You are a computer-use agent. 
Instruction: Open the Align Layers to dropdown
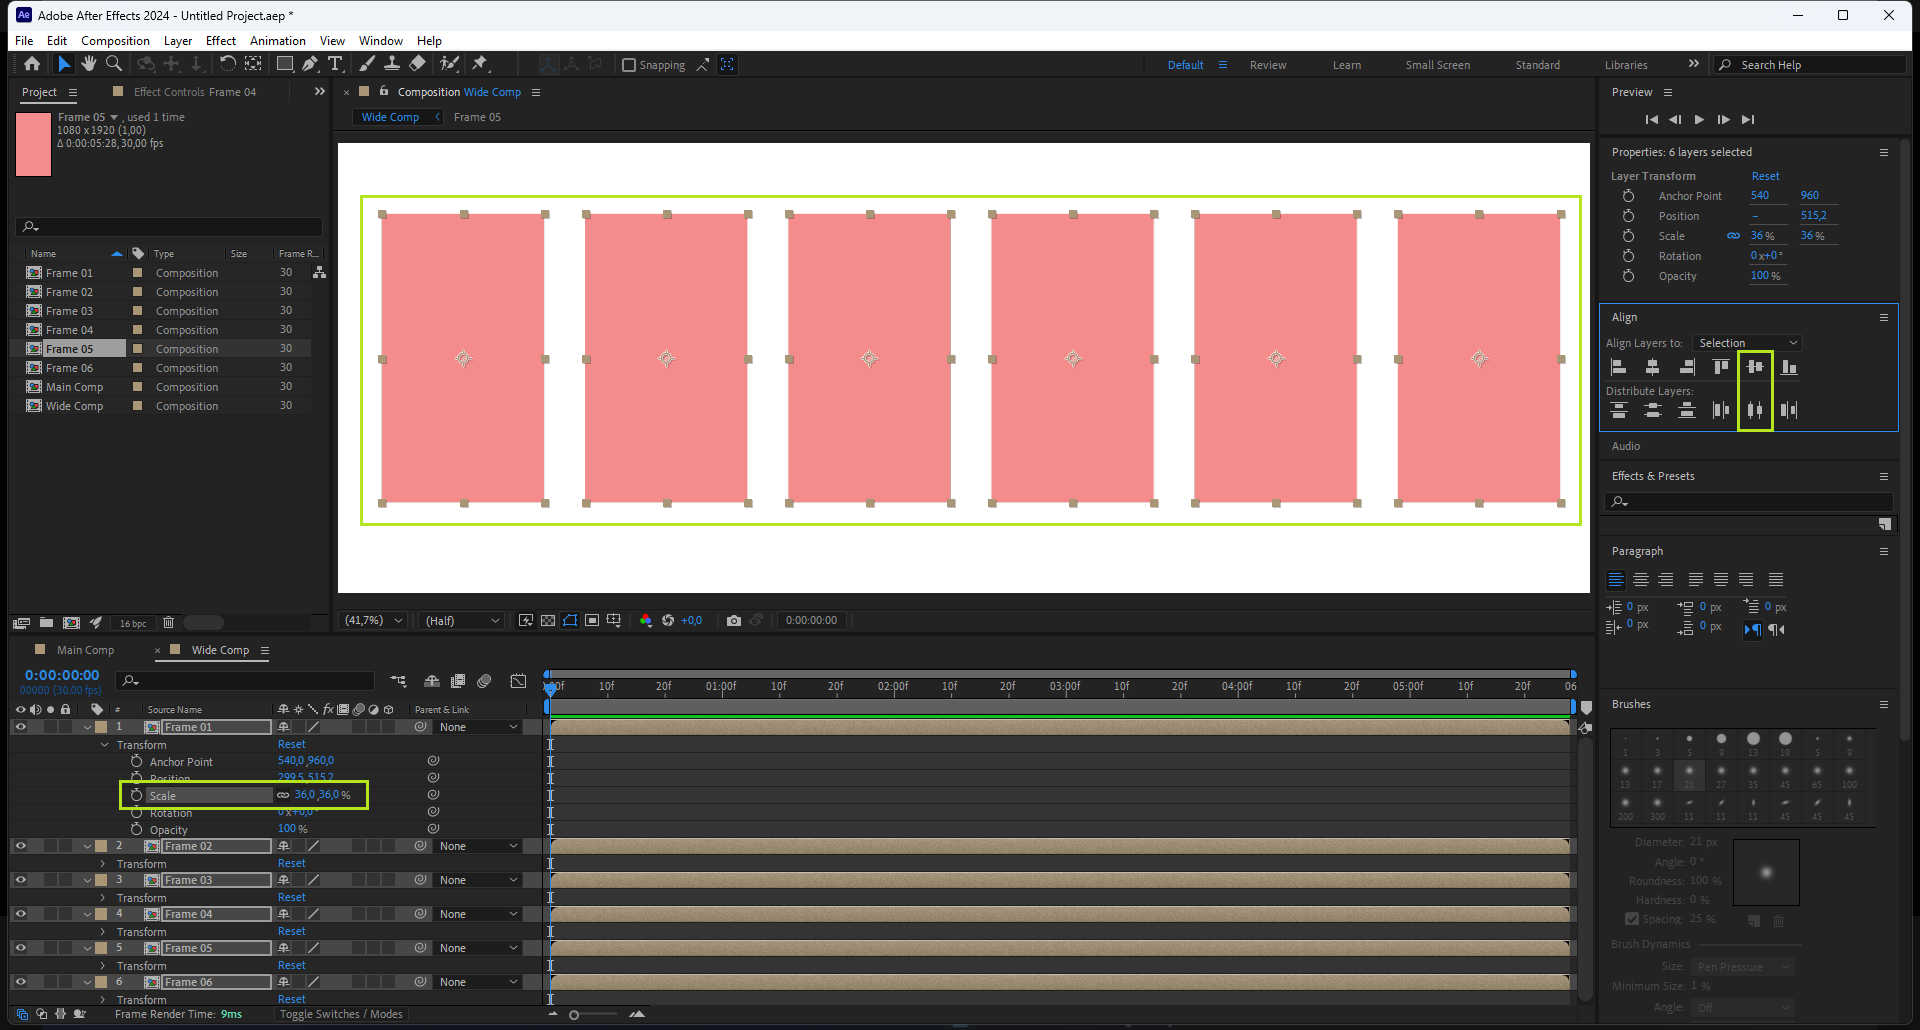(1747, 343)
